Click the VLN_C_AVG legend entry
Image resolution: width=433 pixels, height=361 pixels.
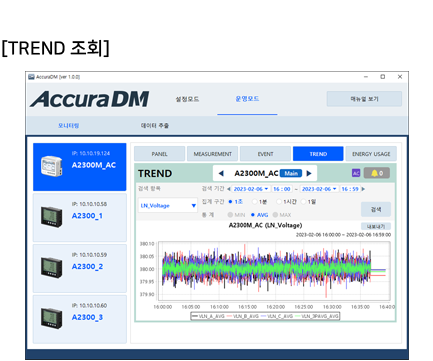277,316
